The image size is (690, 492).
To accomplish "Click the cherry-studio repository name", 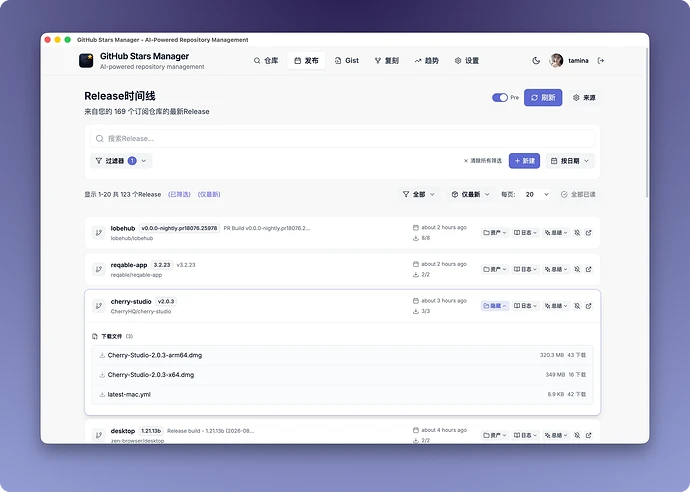I will click(x=131, y=301).
